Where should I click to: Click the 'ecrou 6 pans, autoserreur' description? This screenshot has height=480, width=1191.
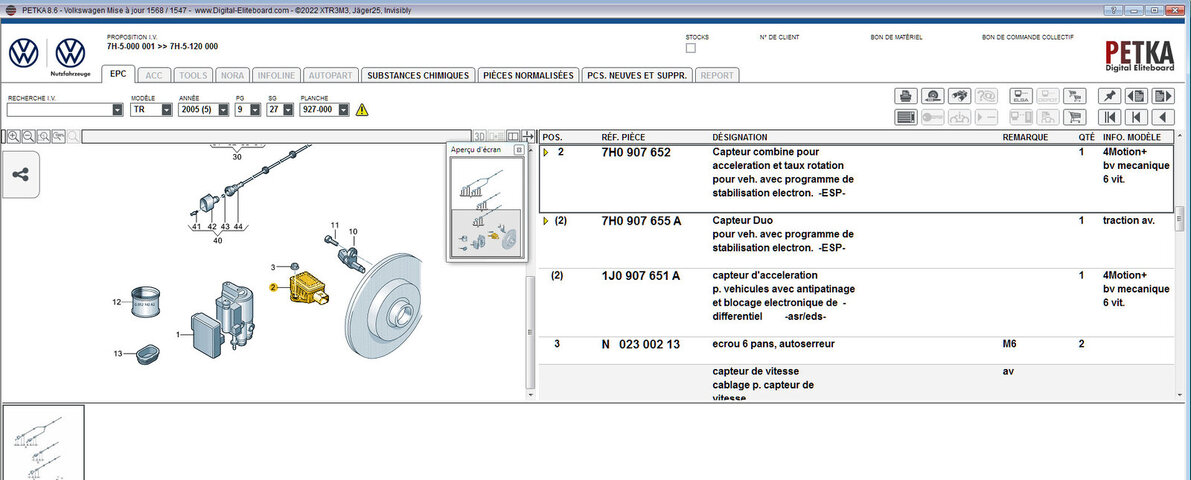point(773,344)
